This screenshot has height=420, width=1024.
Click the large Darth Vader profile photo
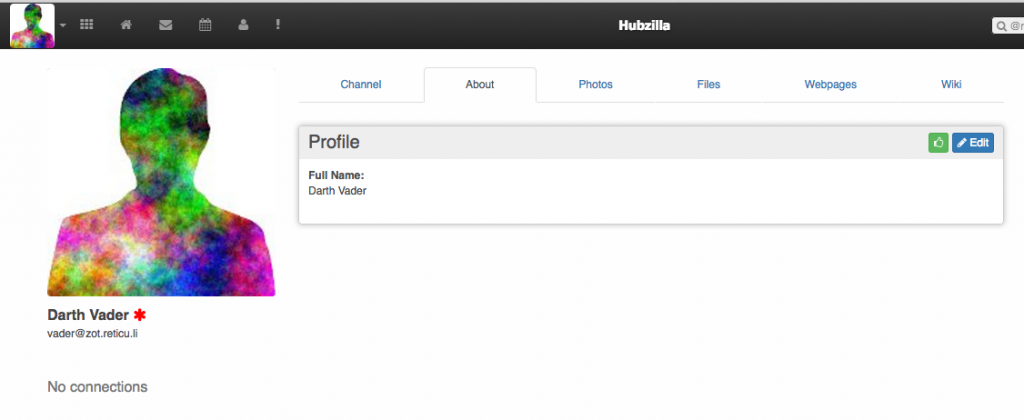pyautogui.click(x=161, y=182)
